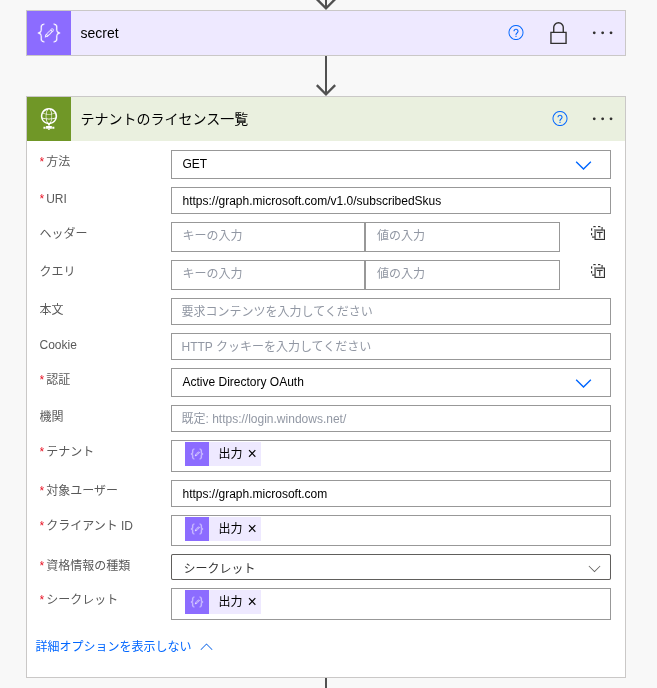
Task: Collapse advanced options via up chevron
Action: click(206, 647)
